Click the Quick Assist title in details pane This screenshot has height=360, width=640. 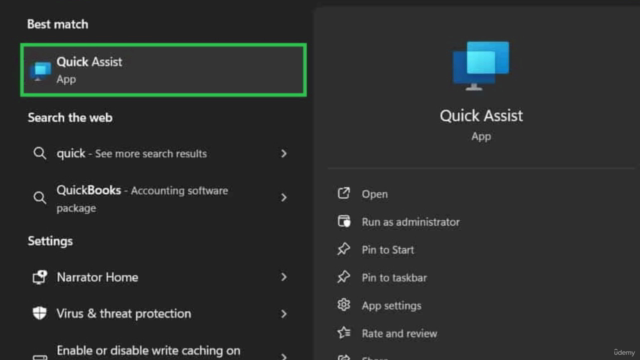(x=481, y=116)
